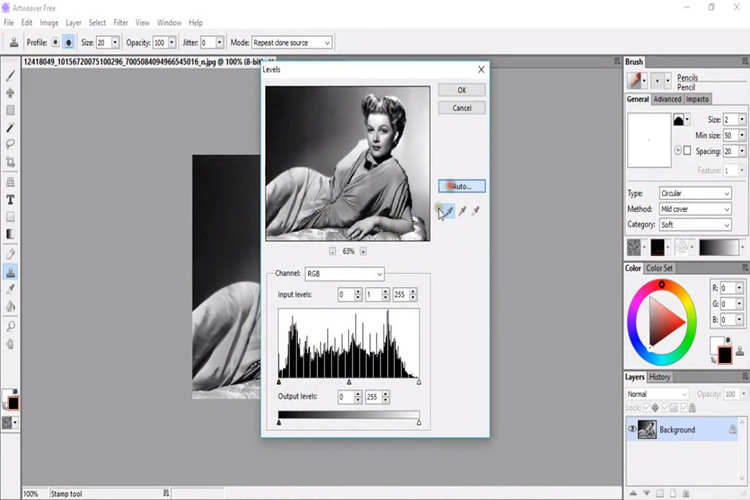Select the Brush tool in left toolbox
The height and width of the screenshot is (500, 750).
click(10, 76)
